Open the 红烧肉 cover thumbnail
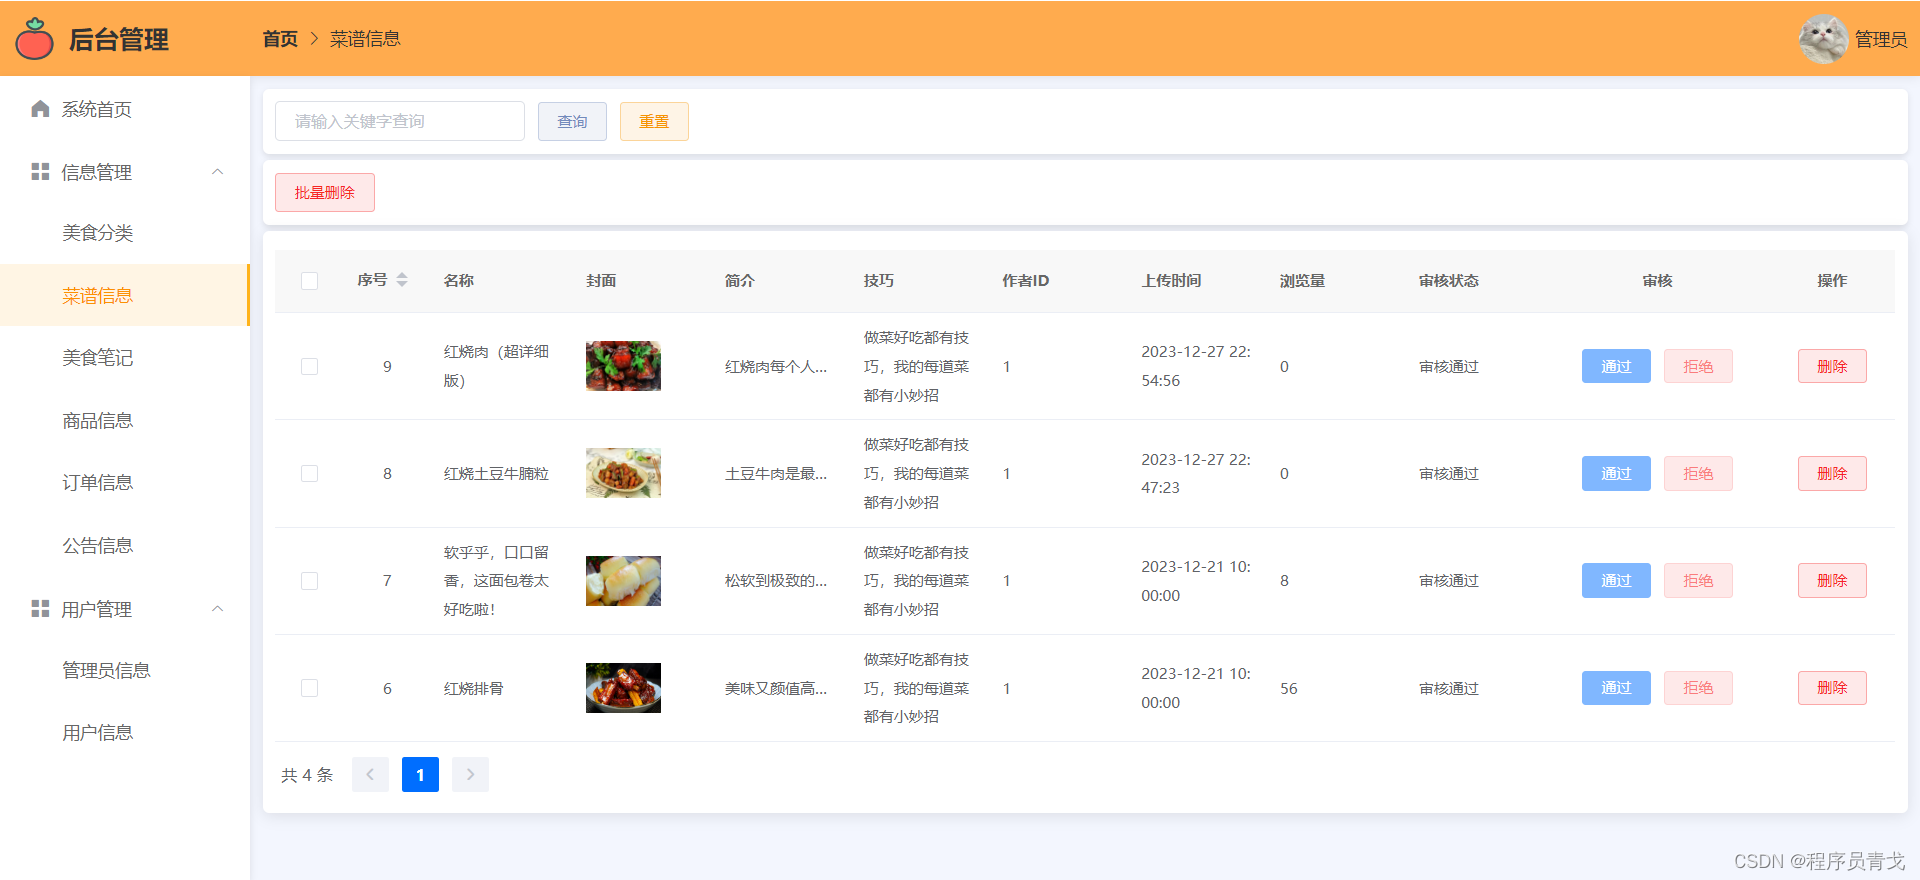 (x=623, y=366)
